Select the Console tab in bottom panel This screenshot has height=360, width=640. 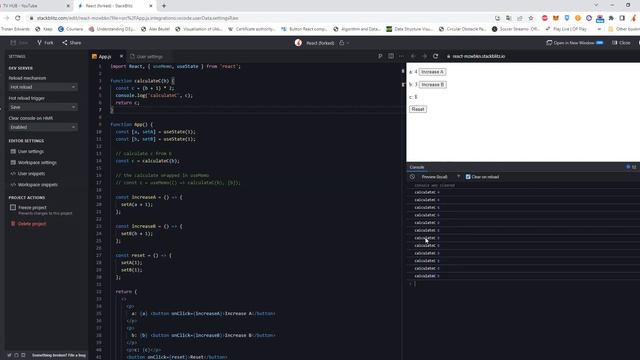tap(417, 167)
